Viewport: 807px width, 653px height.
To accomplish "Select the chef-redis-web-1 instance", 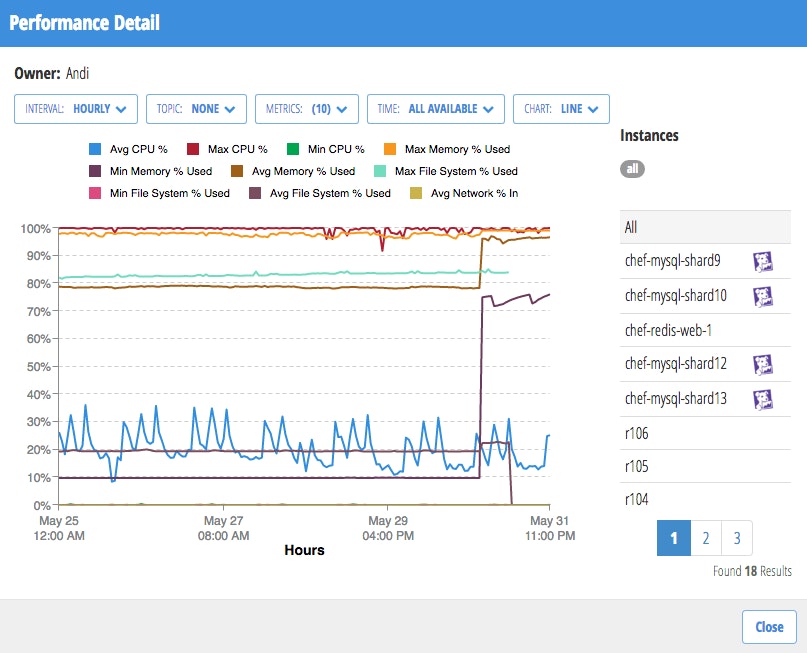I will pyautogui.click(x=661, y=330).
